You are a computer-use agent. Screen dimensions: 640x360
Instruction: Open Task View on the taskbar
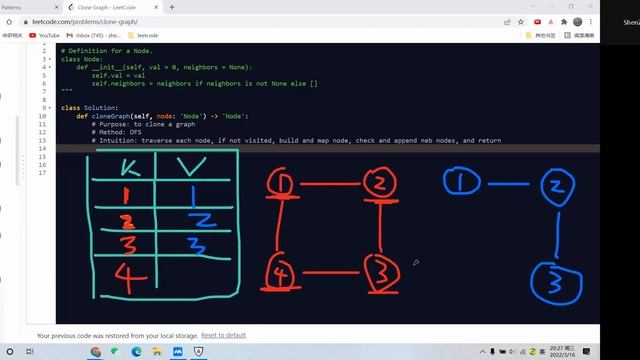click(x=30, y=351)
